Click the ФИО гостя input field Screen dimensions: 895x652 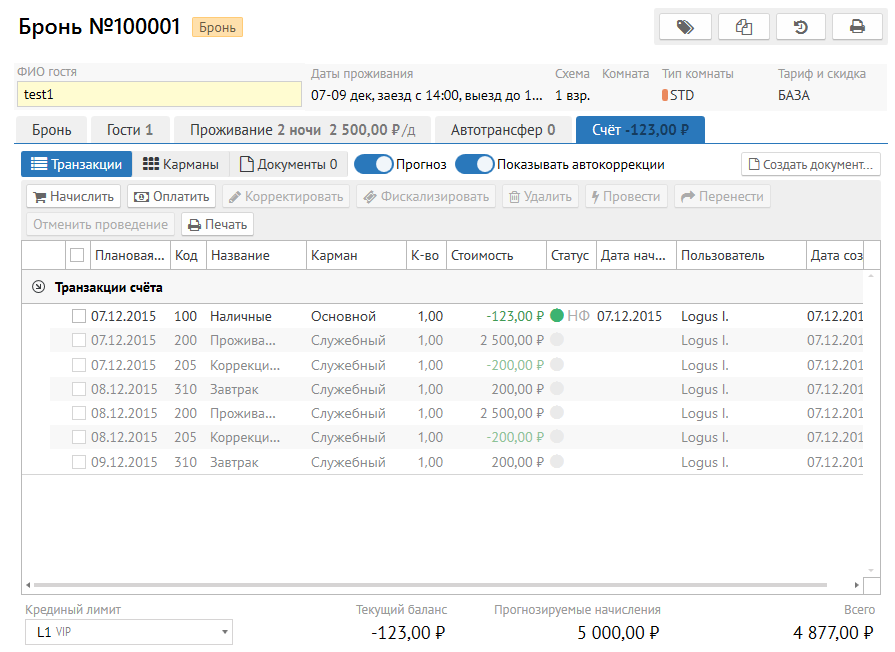tap(159, 95)
